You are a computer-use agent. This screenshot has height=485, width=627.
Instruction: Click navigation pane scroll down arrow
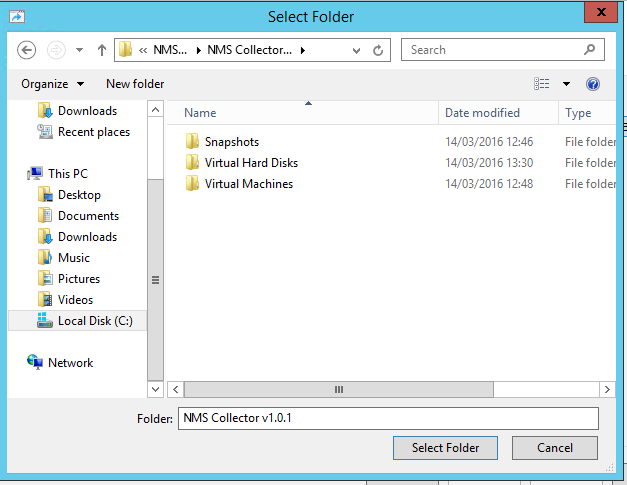click(x=156, y=389)
